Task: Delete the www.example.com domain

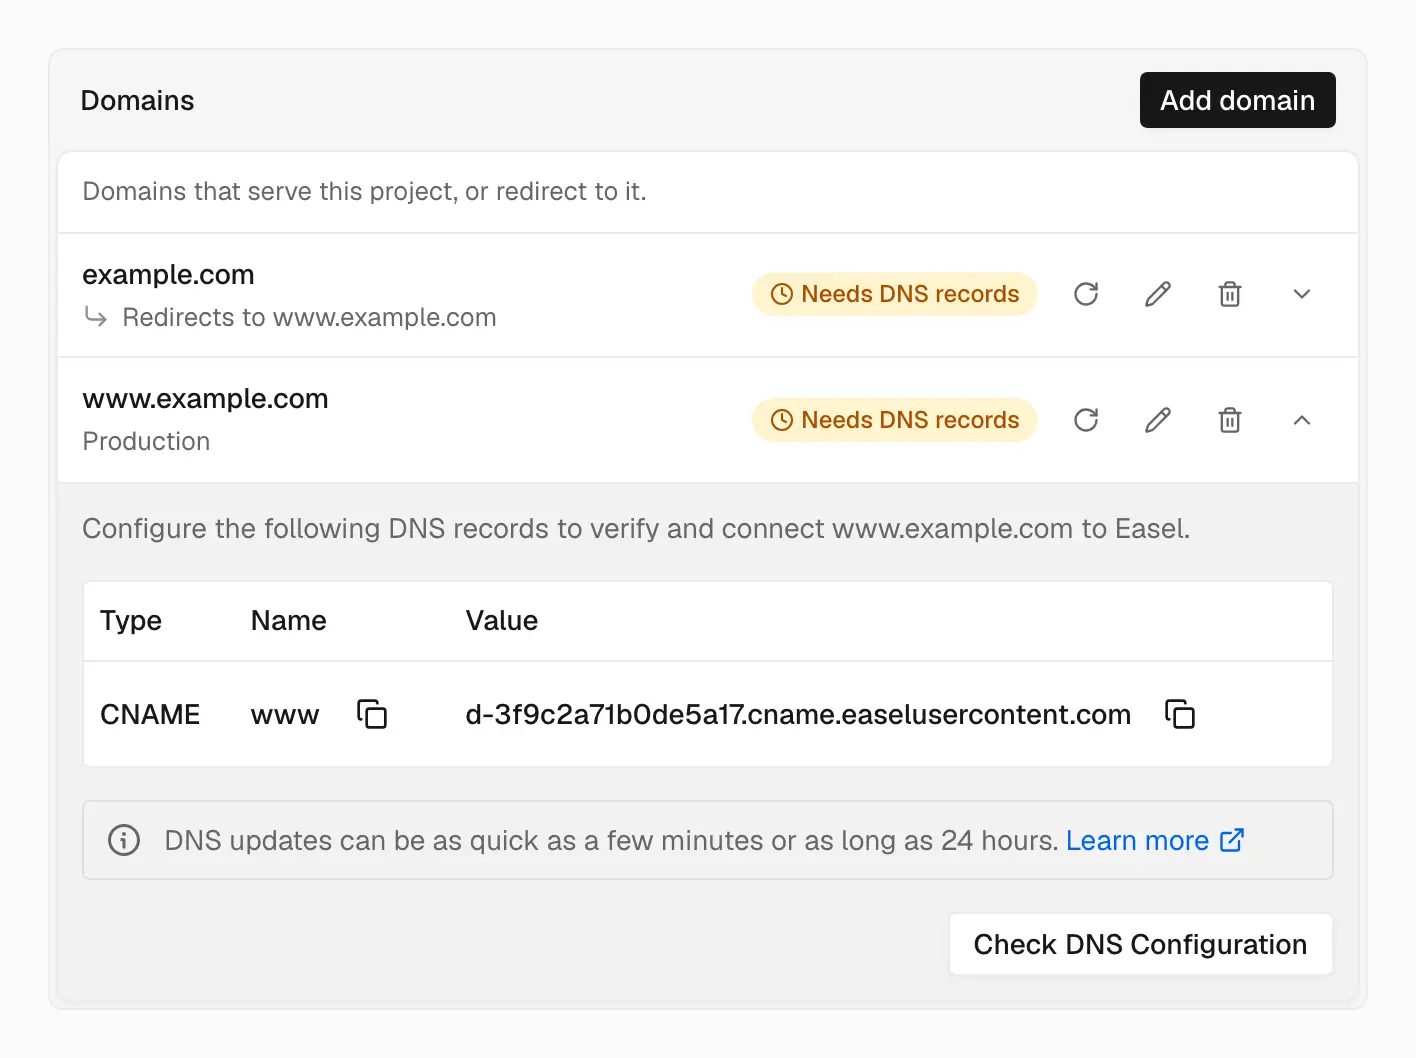Action: [1230, 420]
